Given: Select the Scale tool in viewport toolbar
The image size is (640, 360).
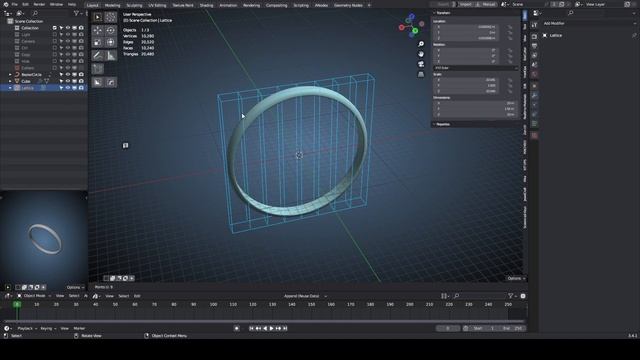Looking at the screenshot, I should click(x=98, y=42).
